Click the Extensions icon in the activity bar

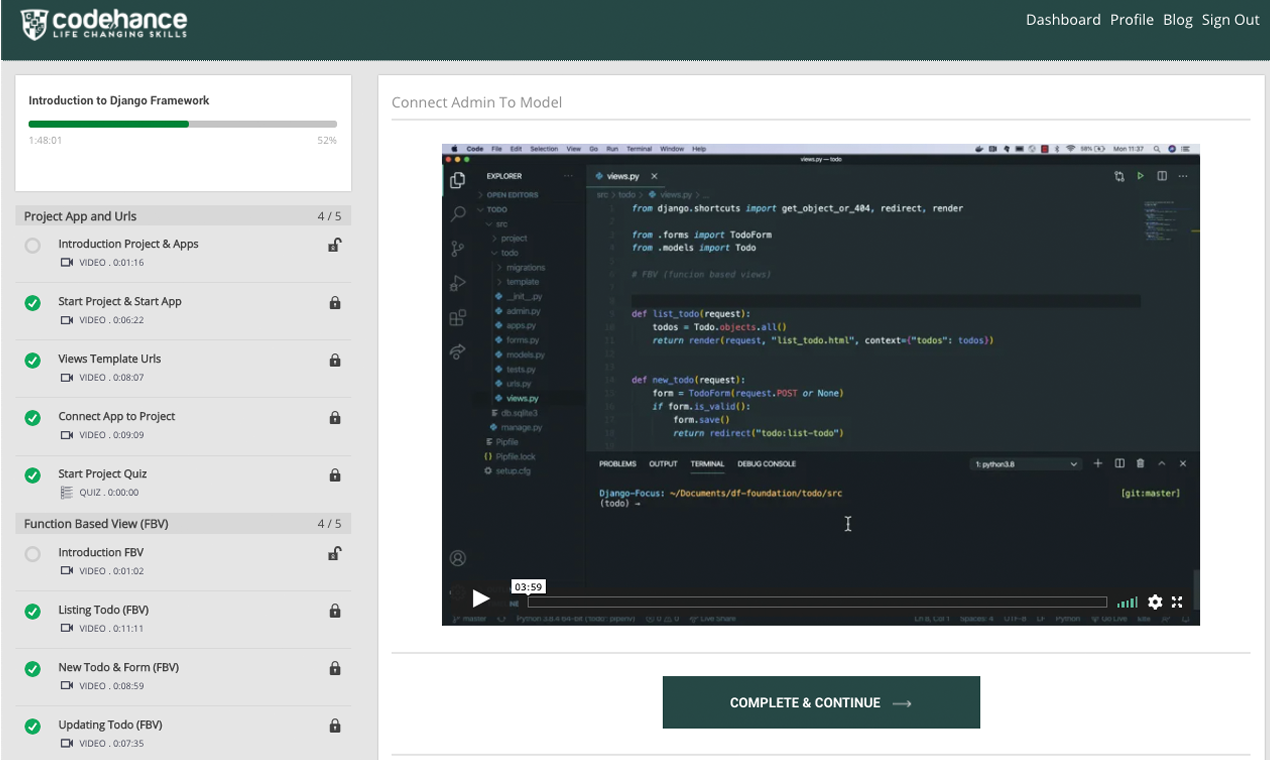tap(457, 317)
